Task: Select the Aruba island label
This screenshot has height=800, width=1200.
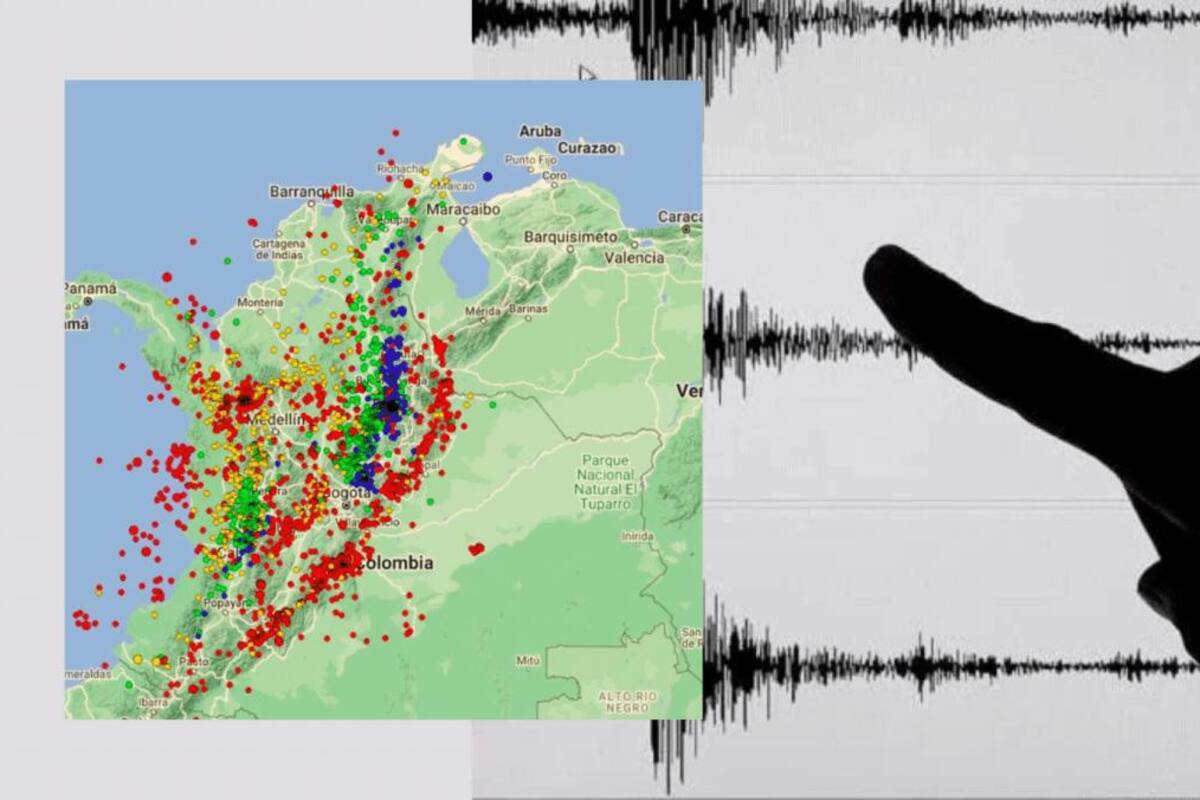Action: point(540,131)
